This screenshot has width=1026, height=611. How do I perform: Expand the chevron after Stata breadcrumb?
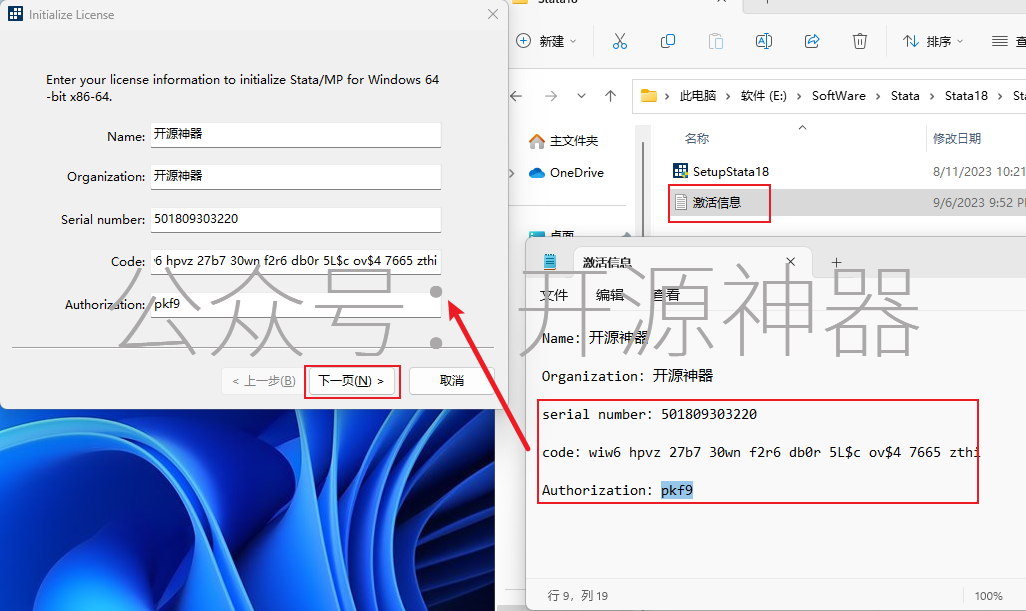tap(932, 96)
